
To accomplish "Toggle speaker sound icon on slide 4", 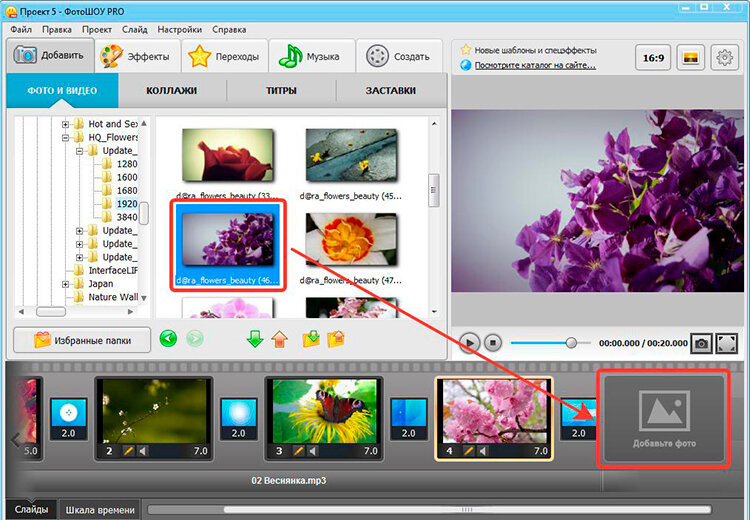I will click(x=483, y=451).
